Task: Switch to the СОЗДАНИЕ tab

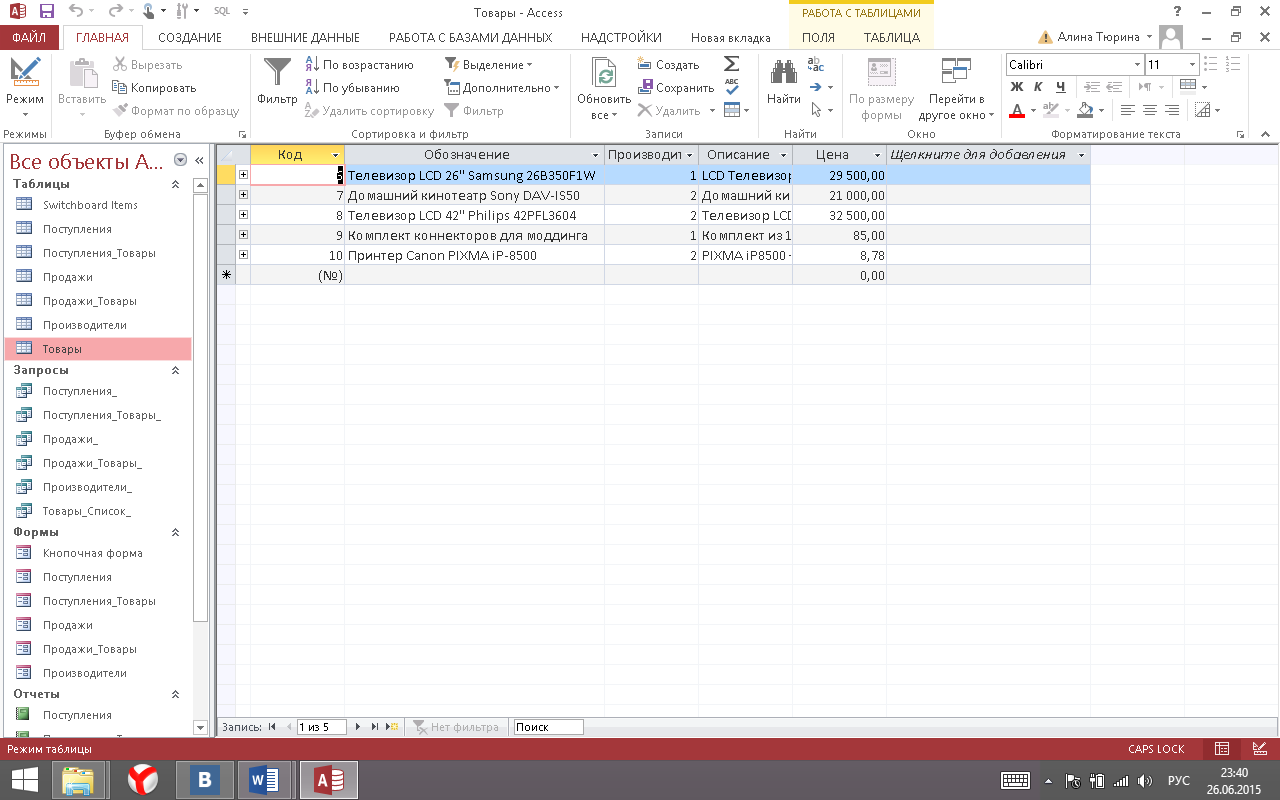Action: pos(190,38)
